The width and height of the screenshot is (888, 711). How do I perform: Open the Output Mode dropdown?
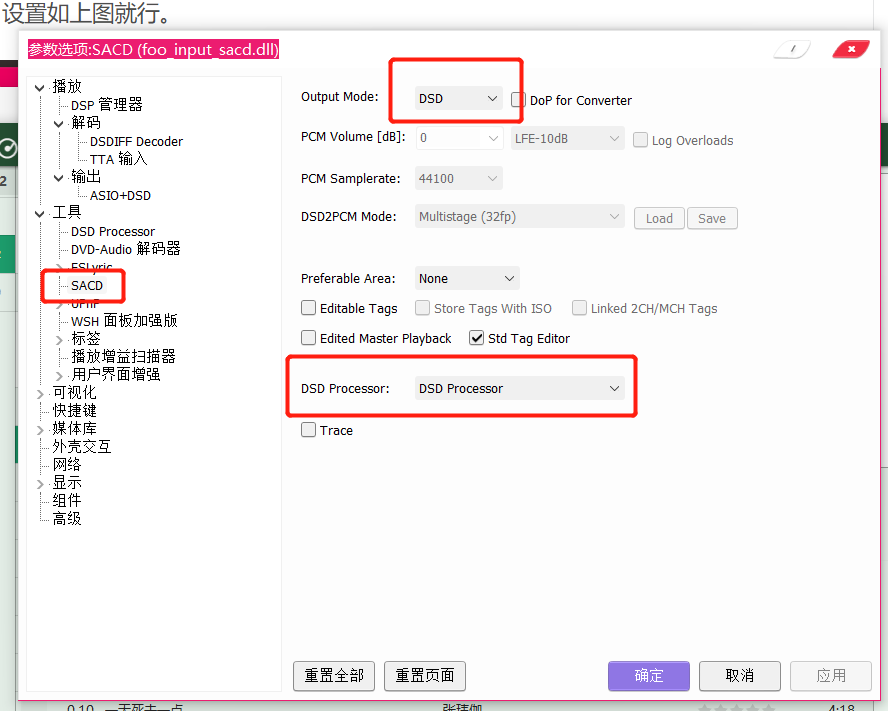click(458, 98)
